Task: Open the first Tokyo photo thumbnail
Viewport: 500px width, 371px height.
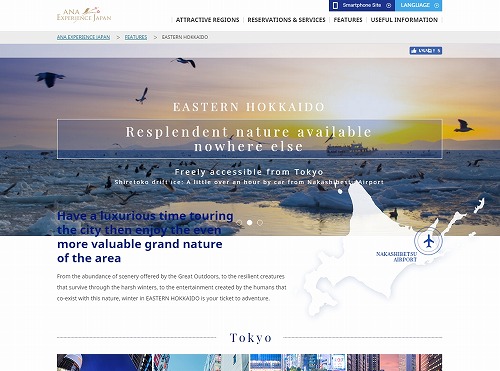Action: (104, 363)
